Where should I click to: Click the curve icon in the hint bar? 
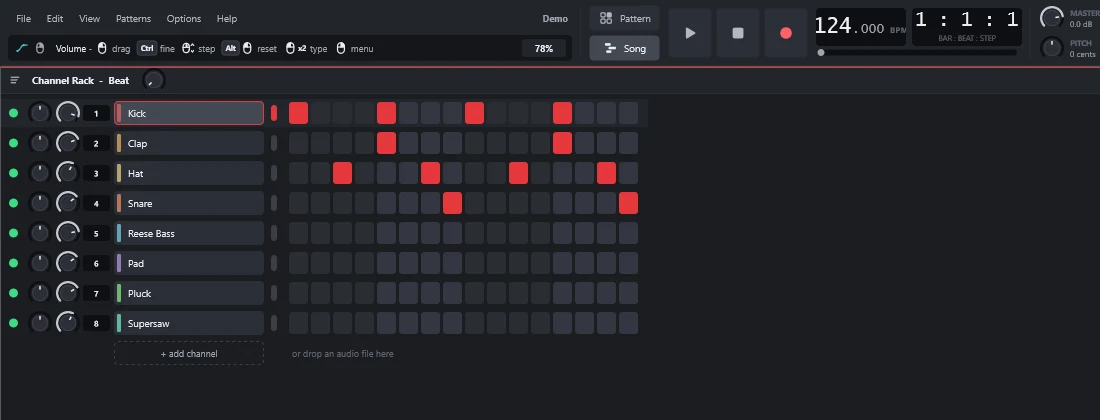(x=22, y=48)
